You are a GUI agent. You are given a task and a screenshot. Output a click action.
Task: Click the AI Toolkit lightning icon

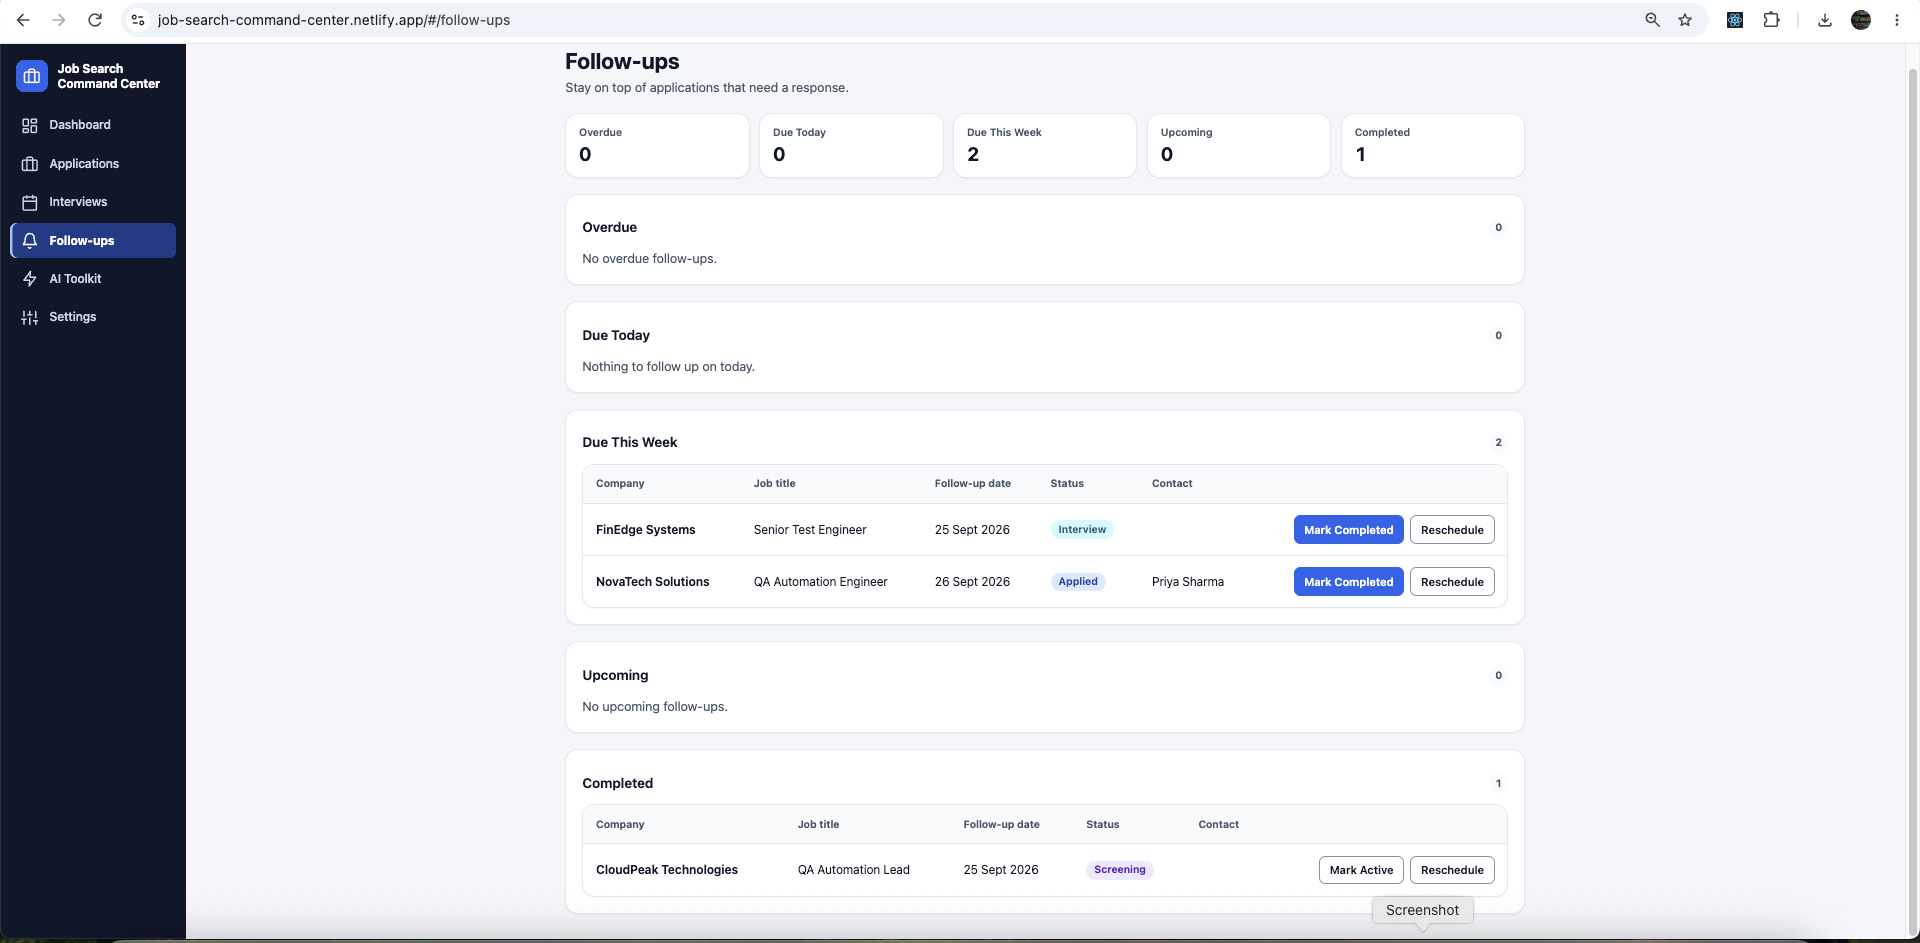(x=30, y=279)
